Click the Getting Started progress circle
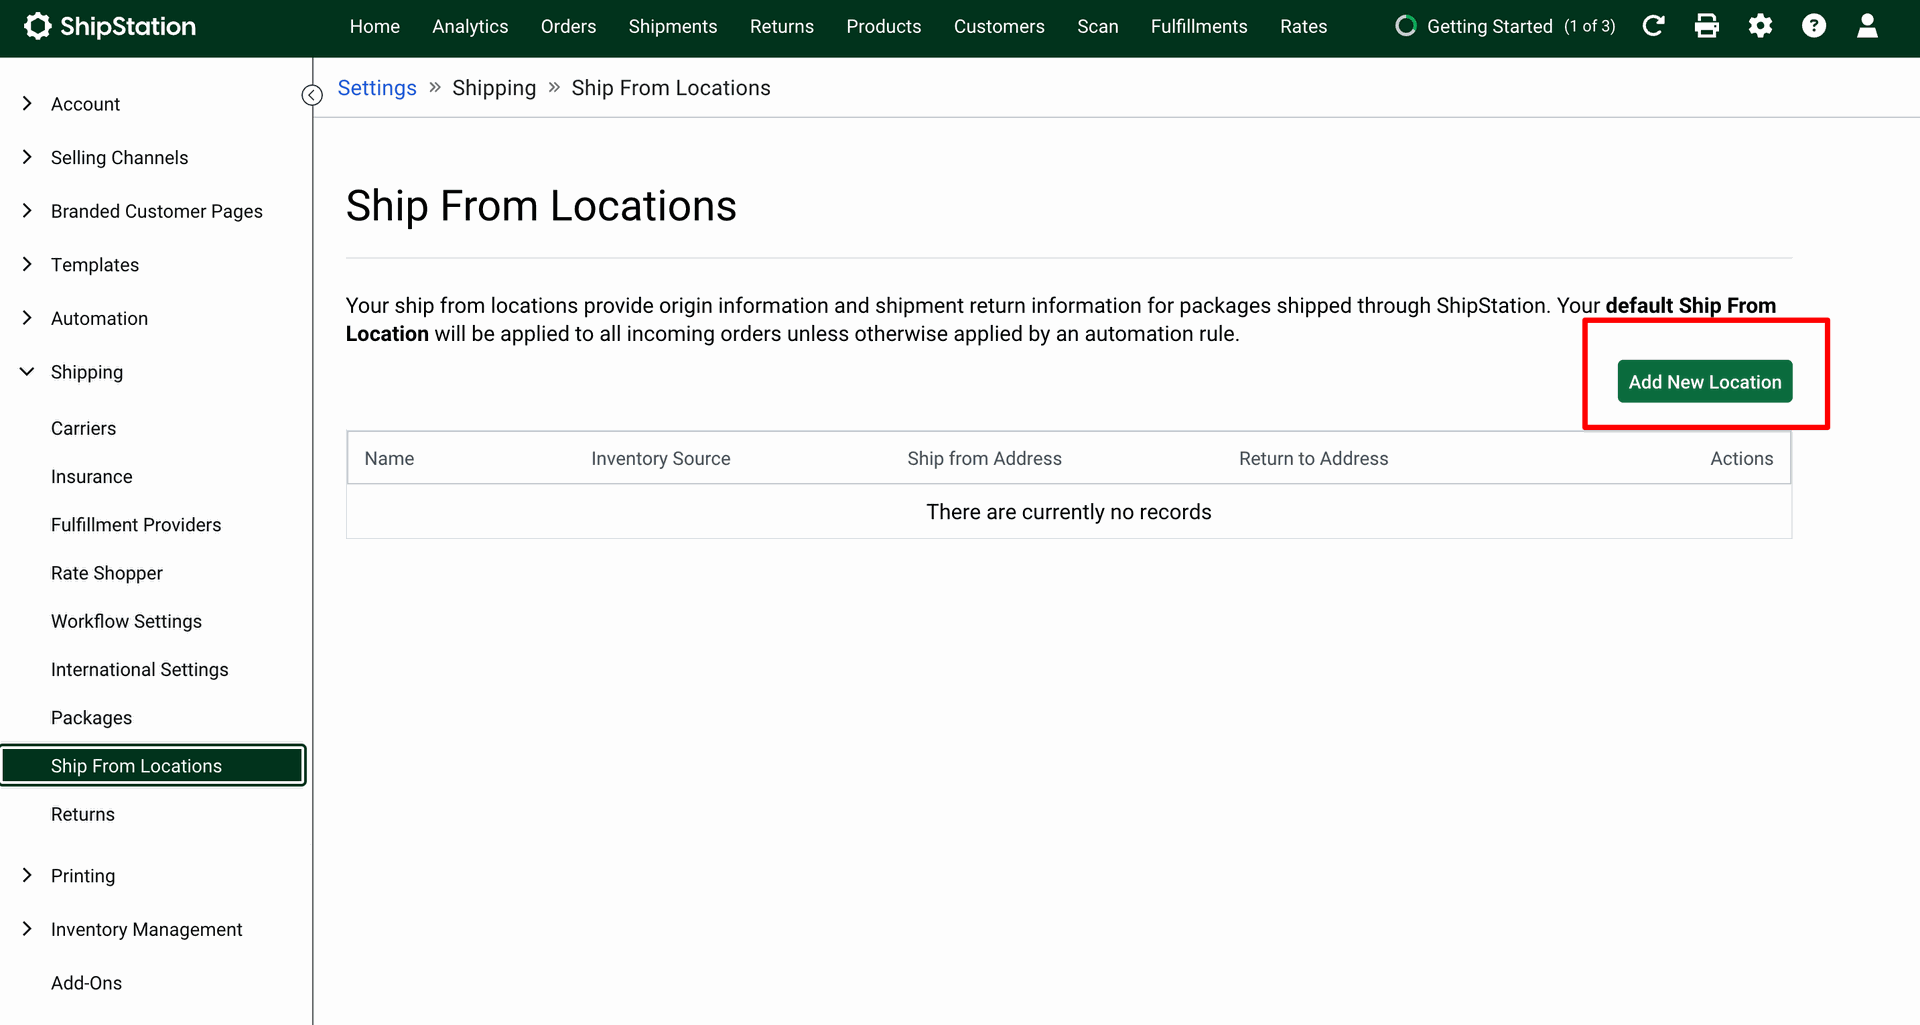Screen dimensions: 1920x1025 pos(1405,26)
